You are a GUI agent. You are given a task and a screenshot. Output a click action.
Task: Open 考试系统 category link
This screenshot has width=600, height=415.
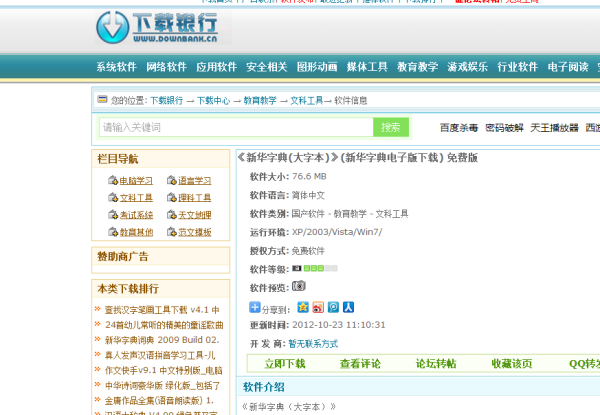(136, 215)
